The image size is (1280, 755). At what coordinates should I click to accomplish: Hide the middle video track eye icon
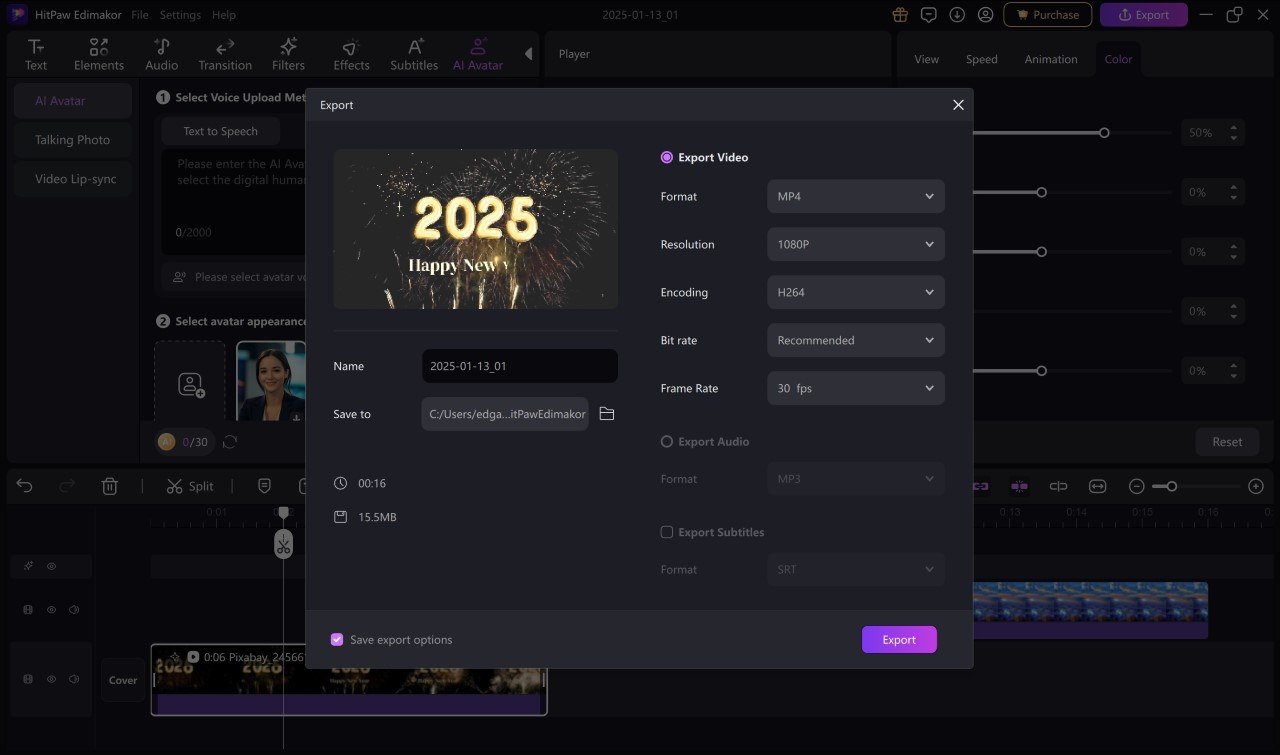point(52,610)
